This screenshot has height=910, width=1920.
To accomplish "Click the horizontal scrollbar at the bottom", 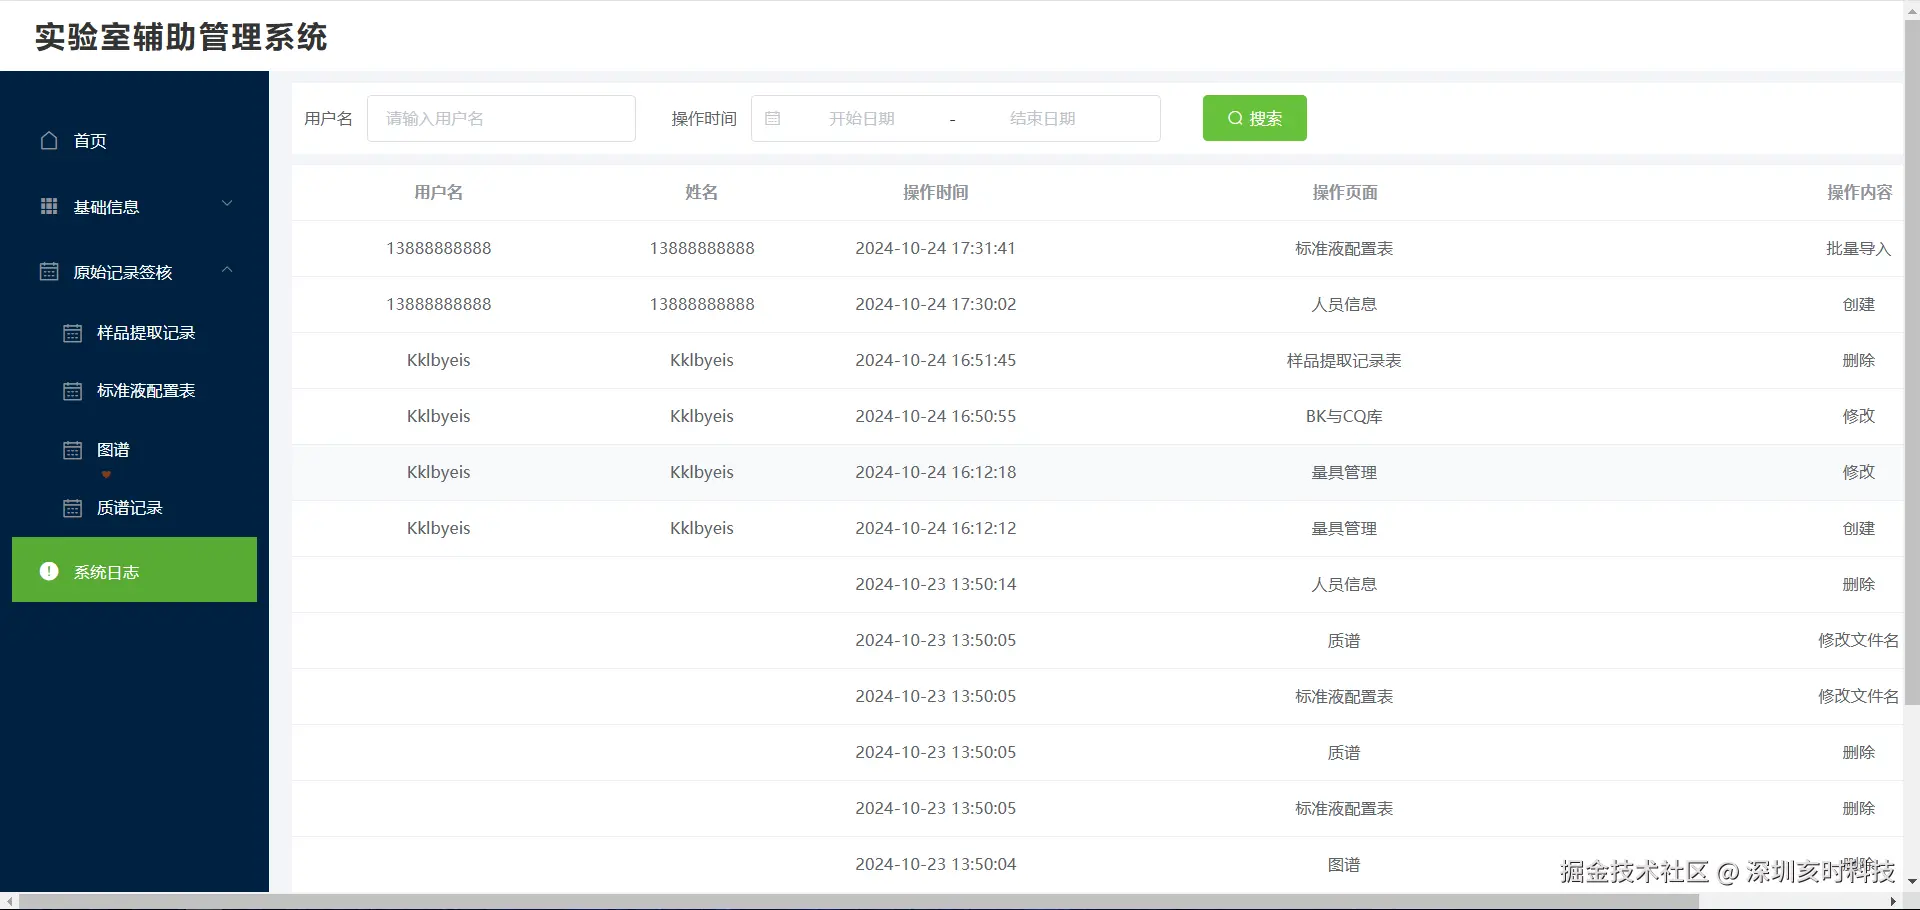I will [x=860, y=901].
